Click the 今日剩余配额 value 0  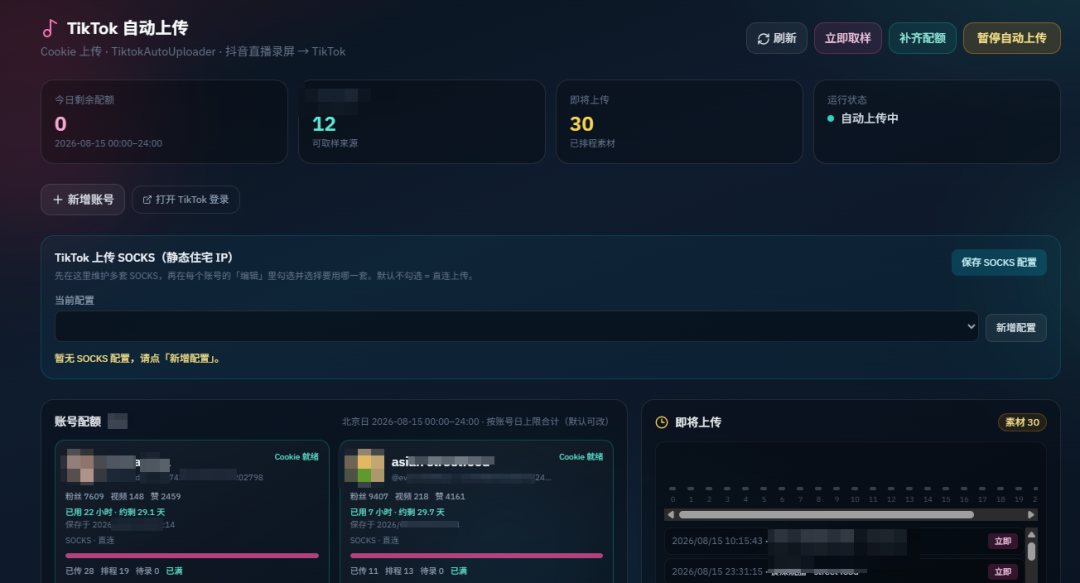click(61, 124)
